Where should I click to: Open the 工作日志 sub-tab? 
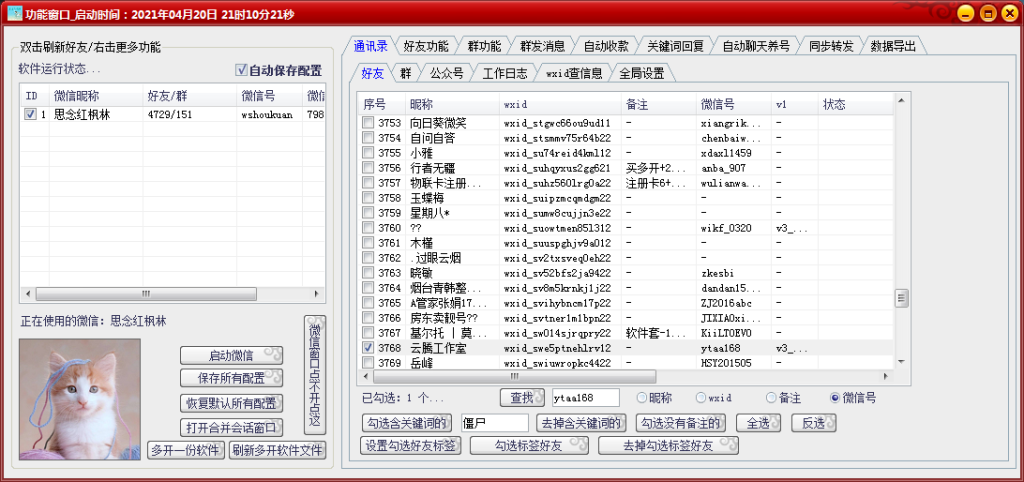[x=504, y=73]
